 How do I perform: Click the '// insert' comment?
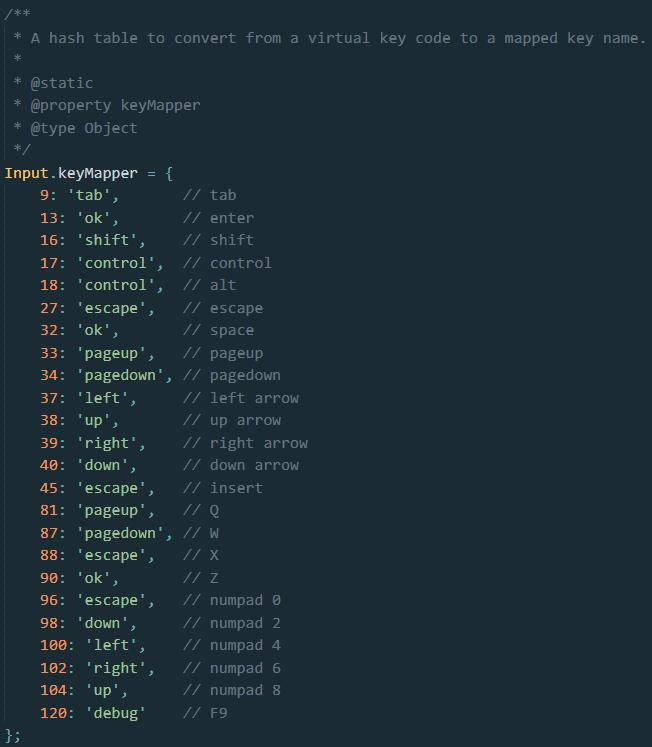223,488
